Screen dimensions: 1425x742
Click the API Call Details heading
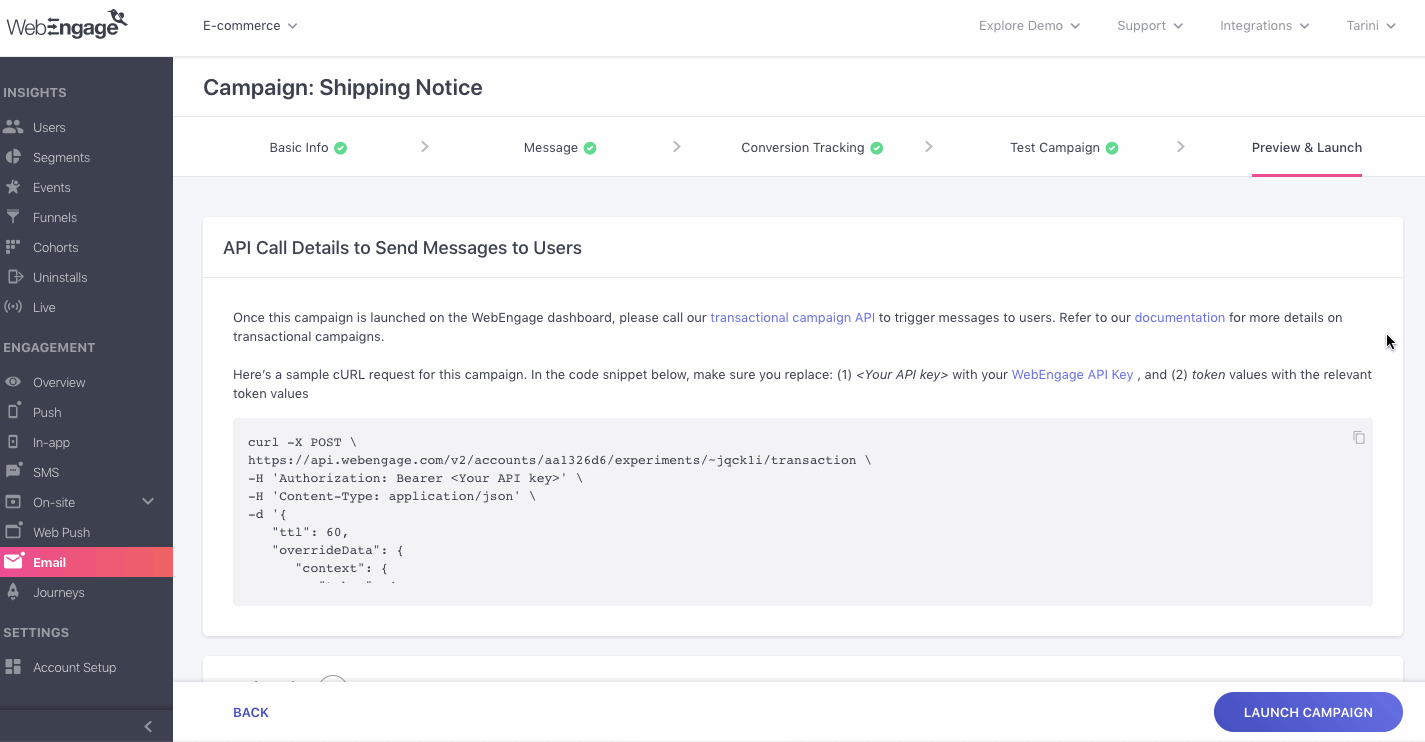[402, 247]
